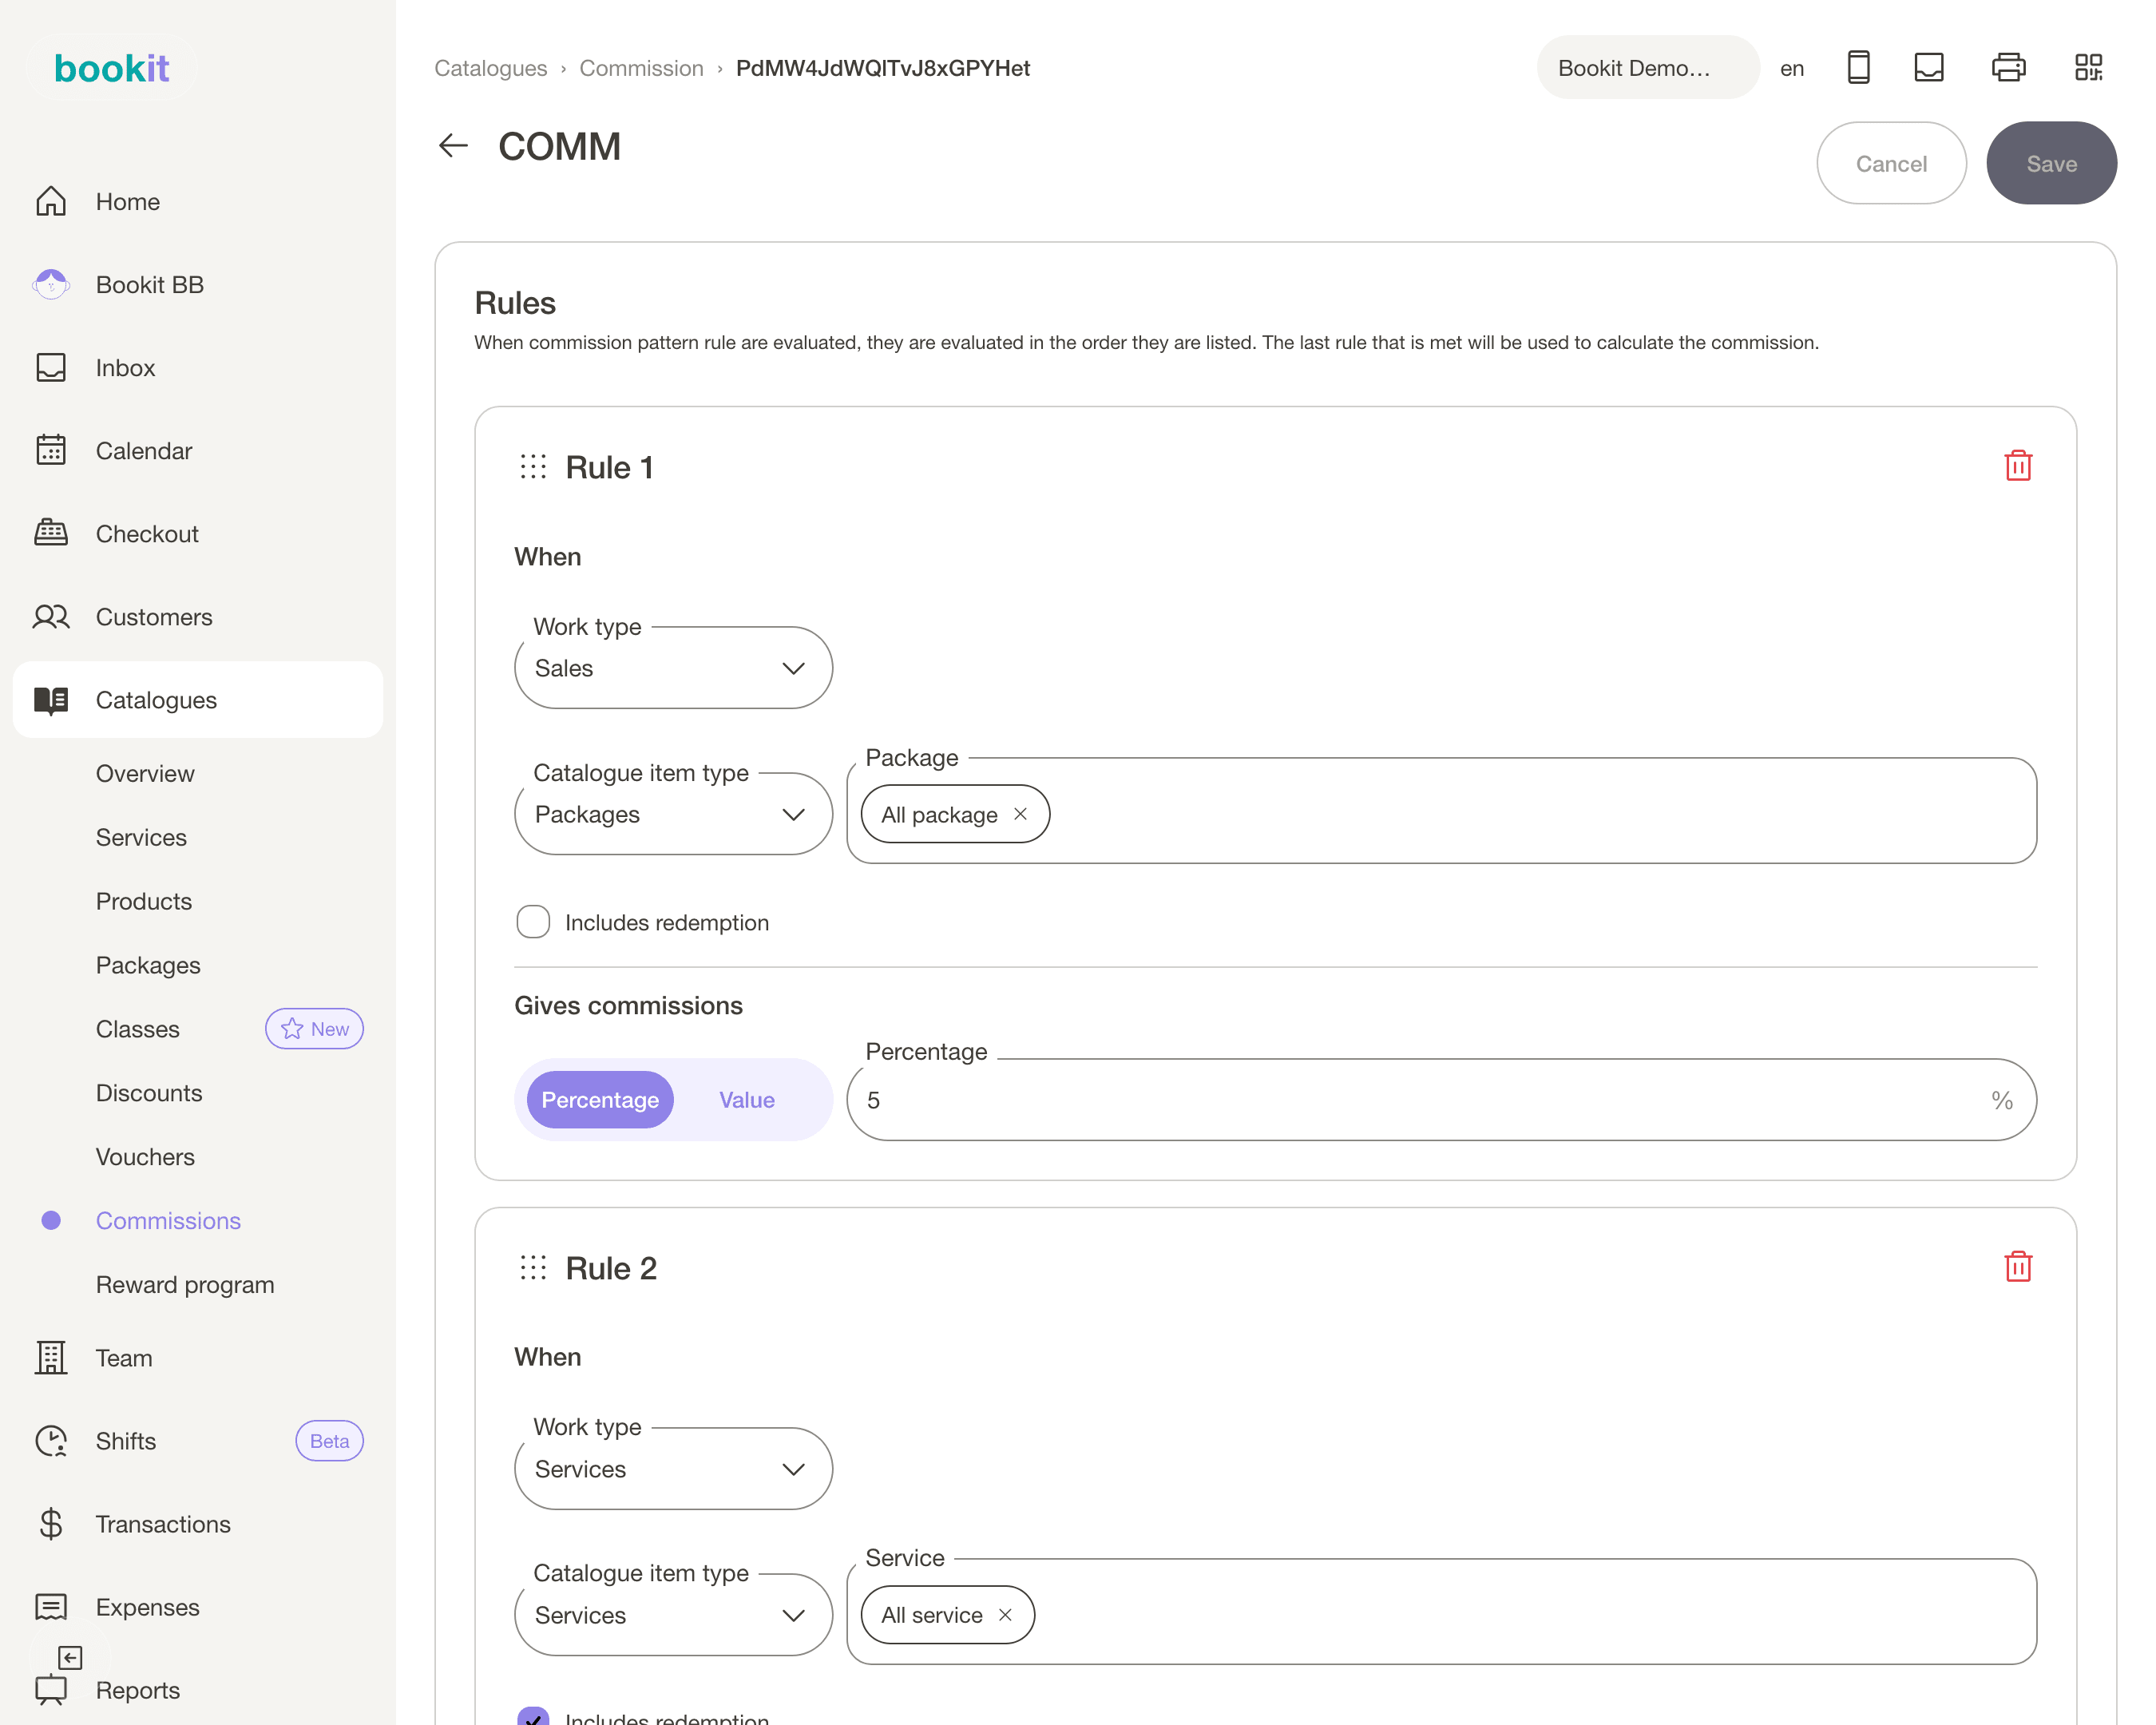The image size is (2156, 1725).
Task: Open Shifts in sidebar
Action: coord(198,1441)
